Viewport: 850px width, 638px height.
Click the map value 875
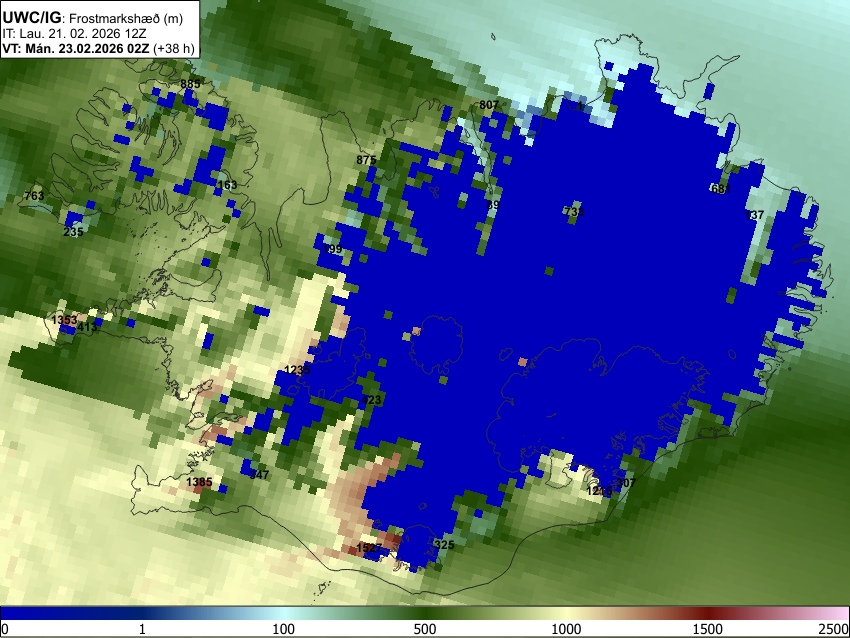(x=366, y=160)
